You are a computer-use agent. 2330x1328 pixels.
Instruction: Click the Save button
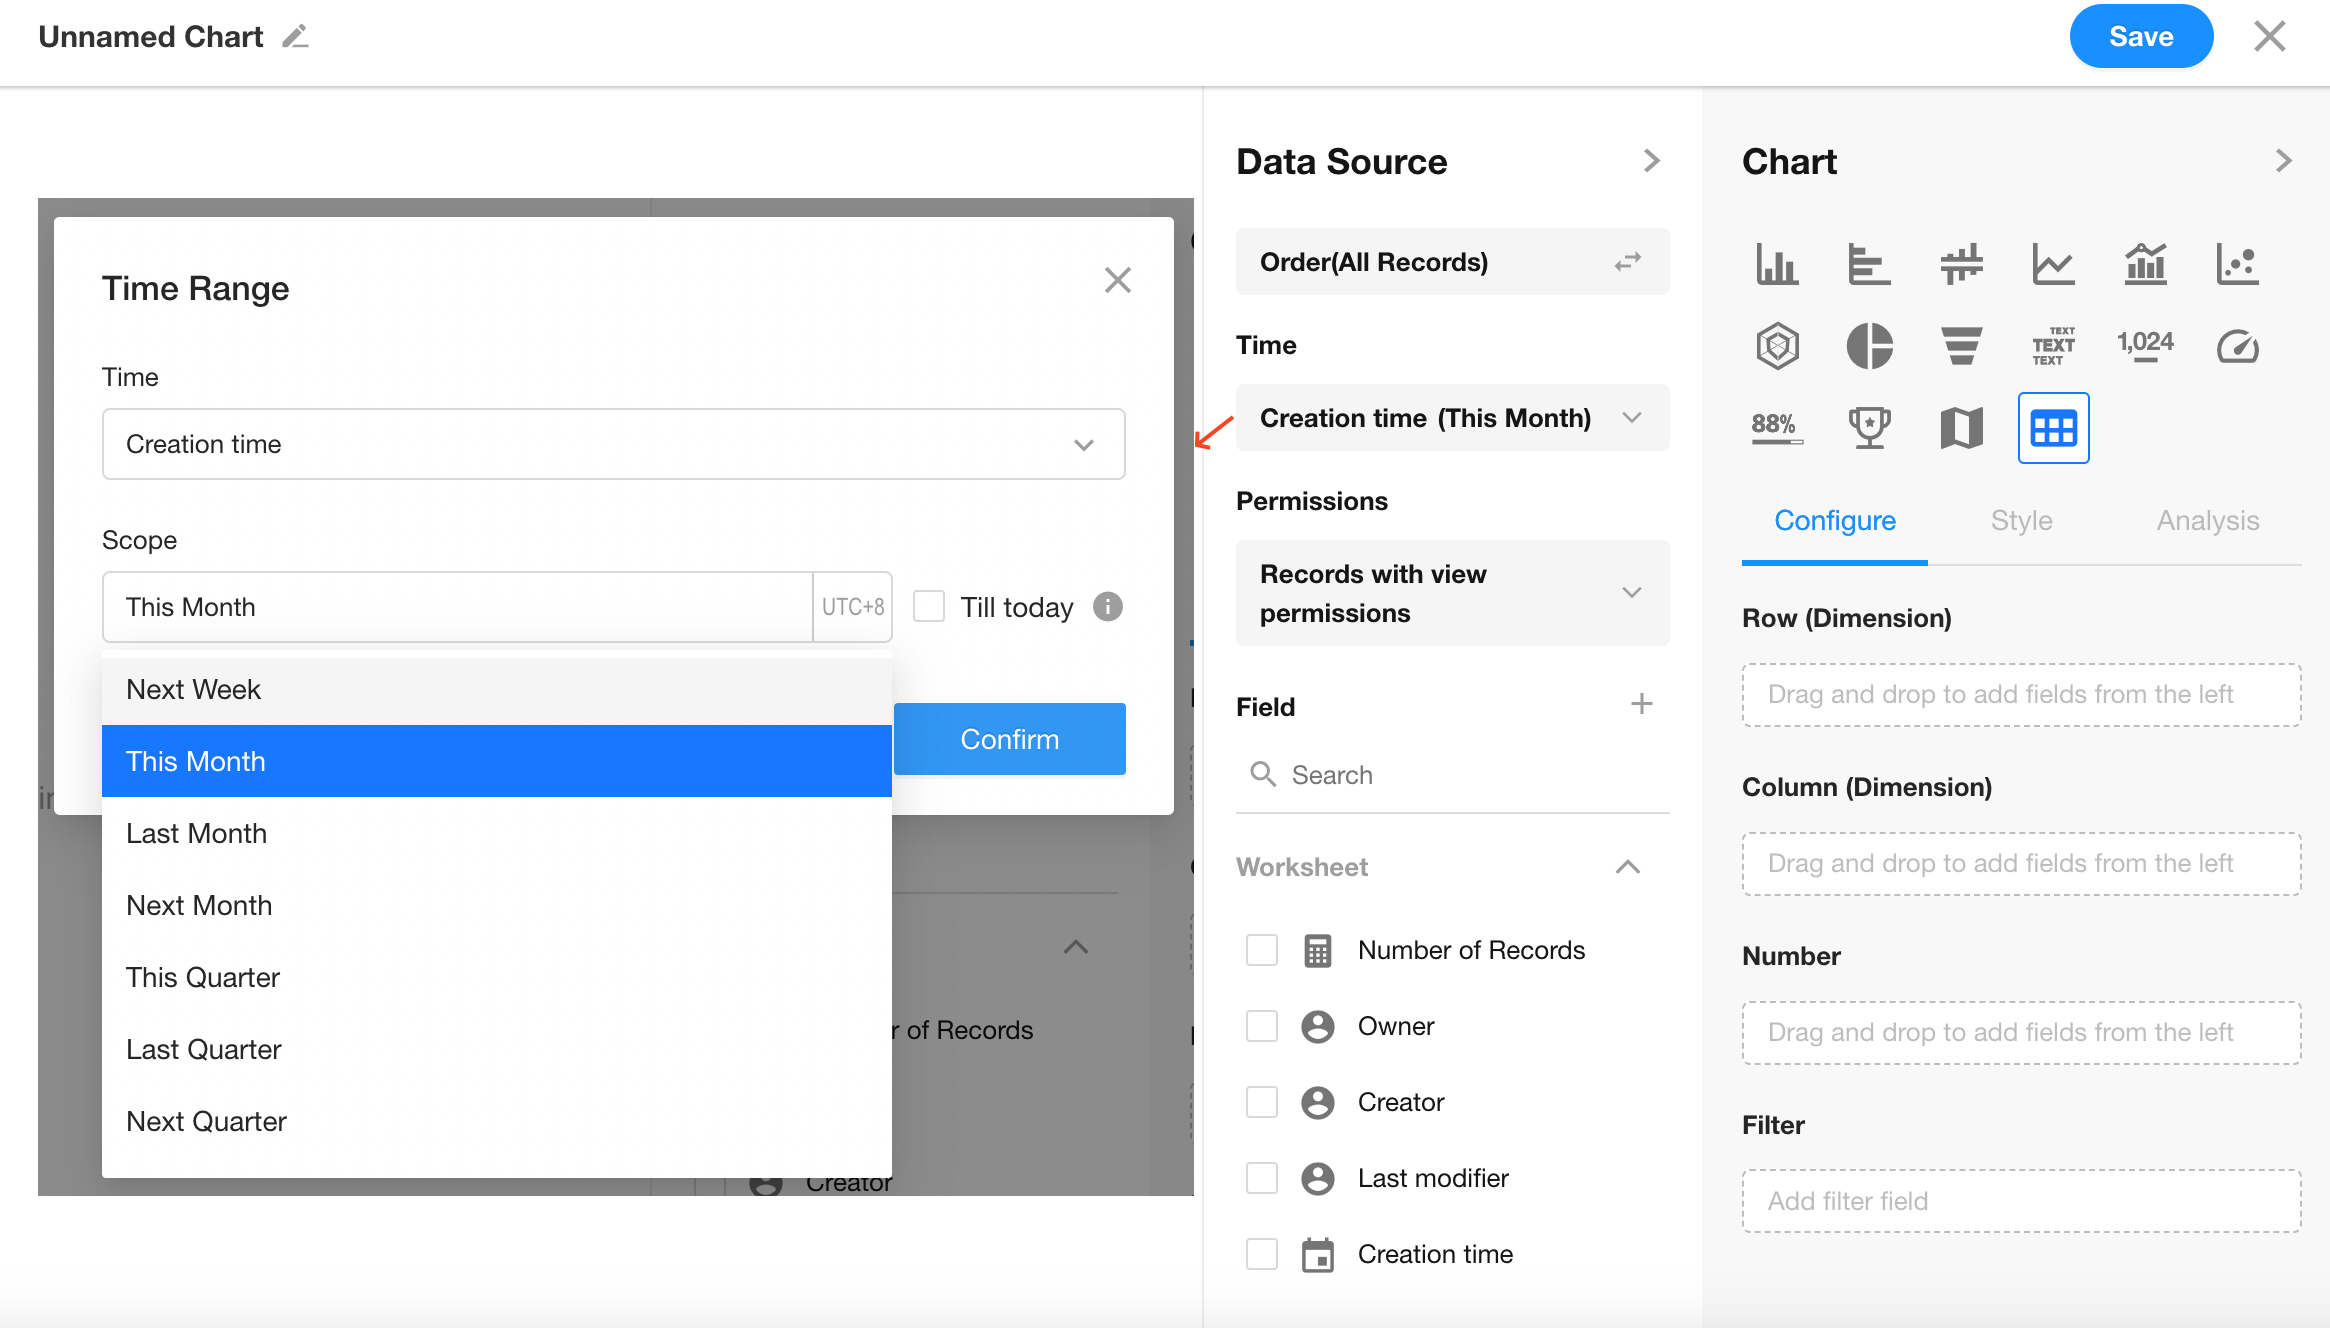[2140, 37]
